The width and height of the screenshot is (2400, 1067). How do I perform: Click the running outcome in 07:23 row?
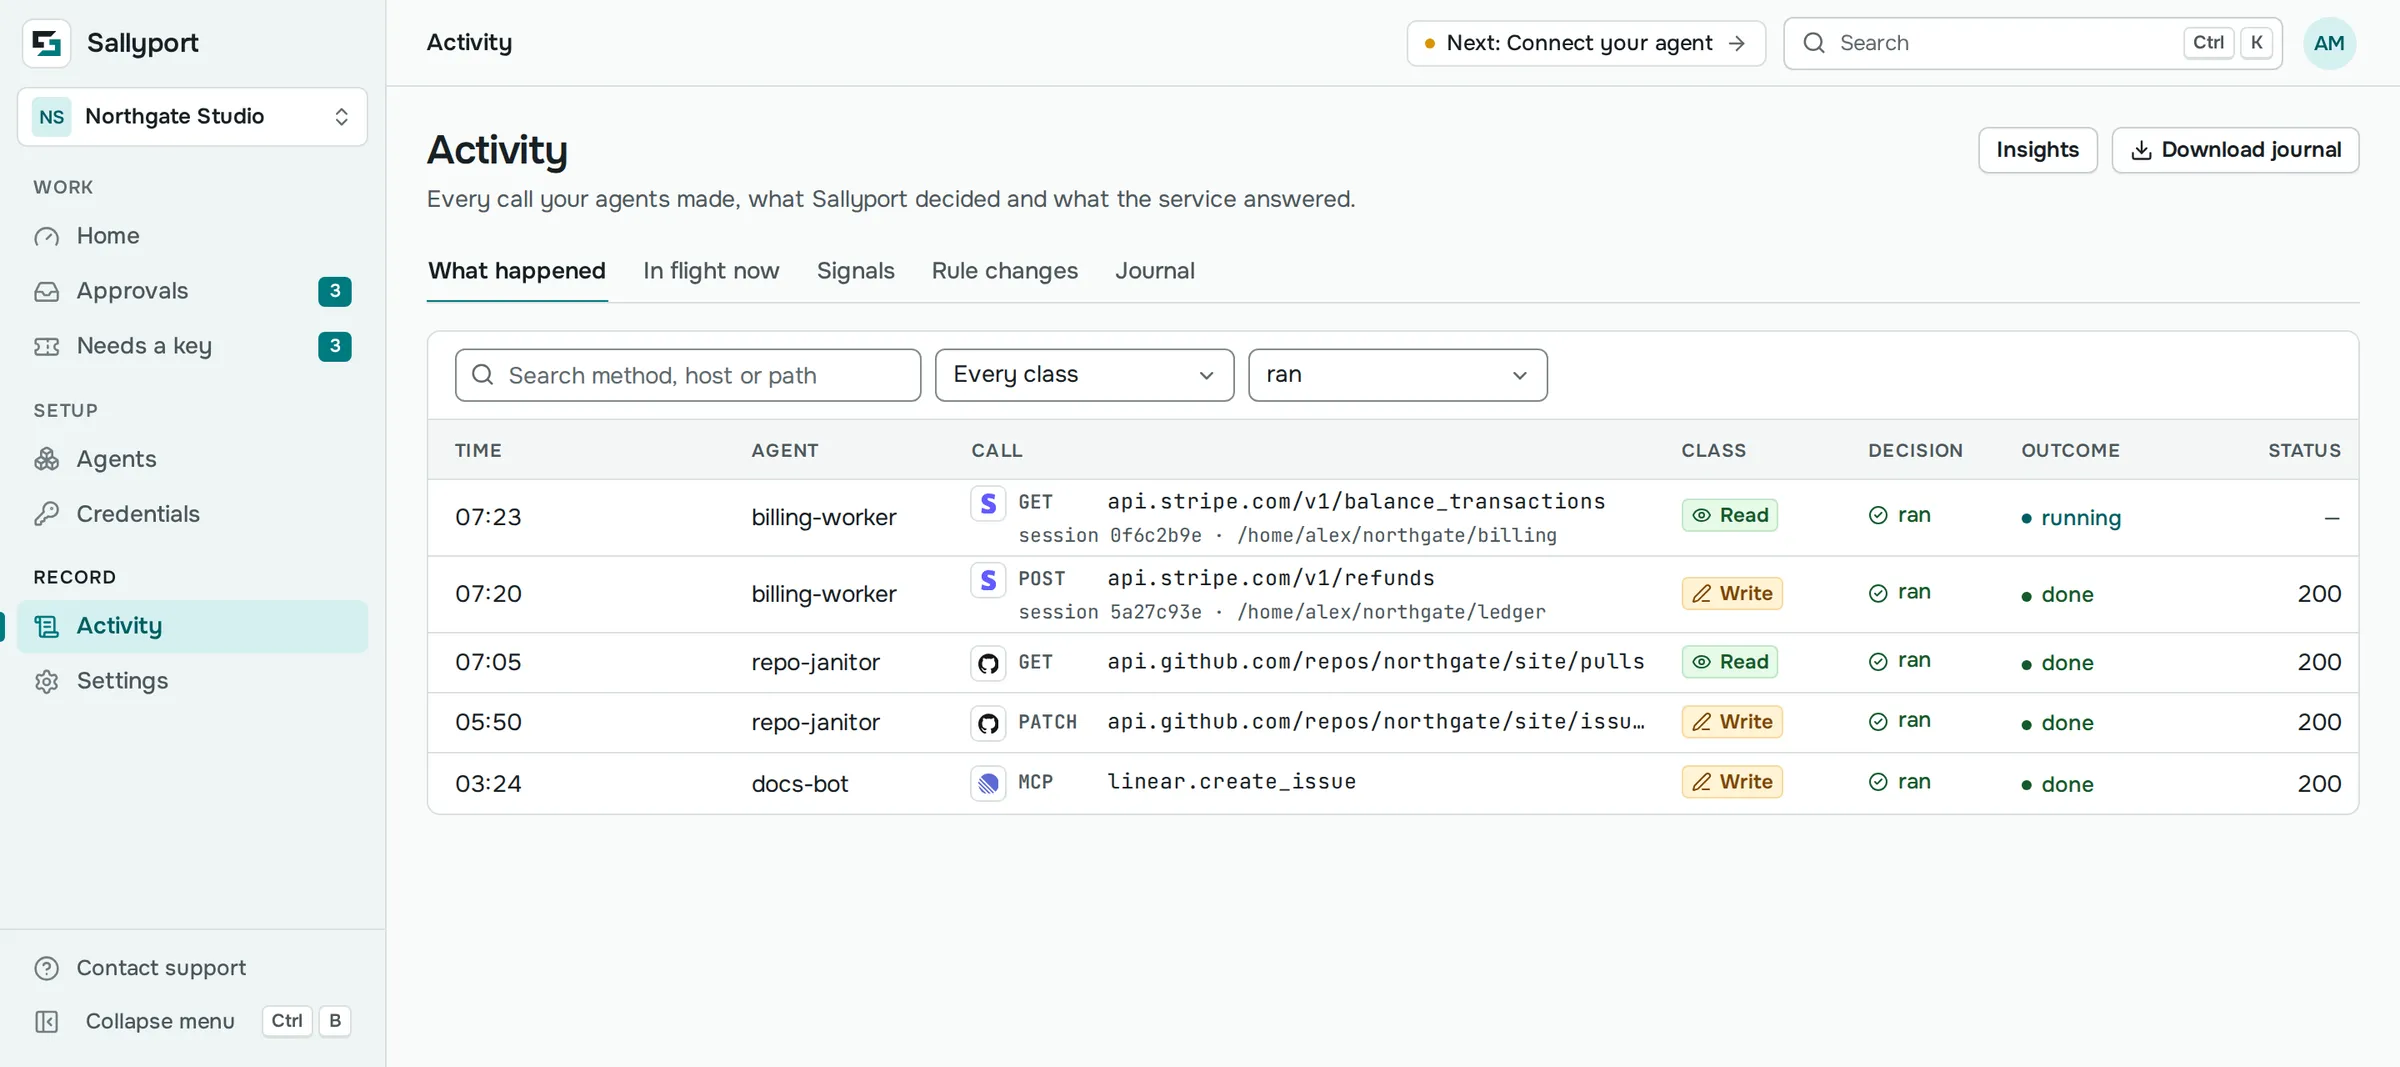click(2071, 518)
